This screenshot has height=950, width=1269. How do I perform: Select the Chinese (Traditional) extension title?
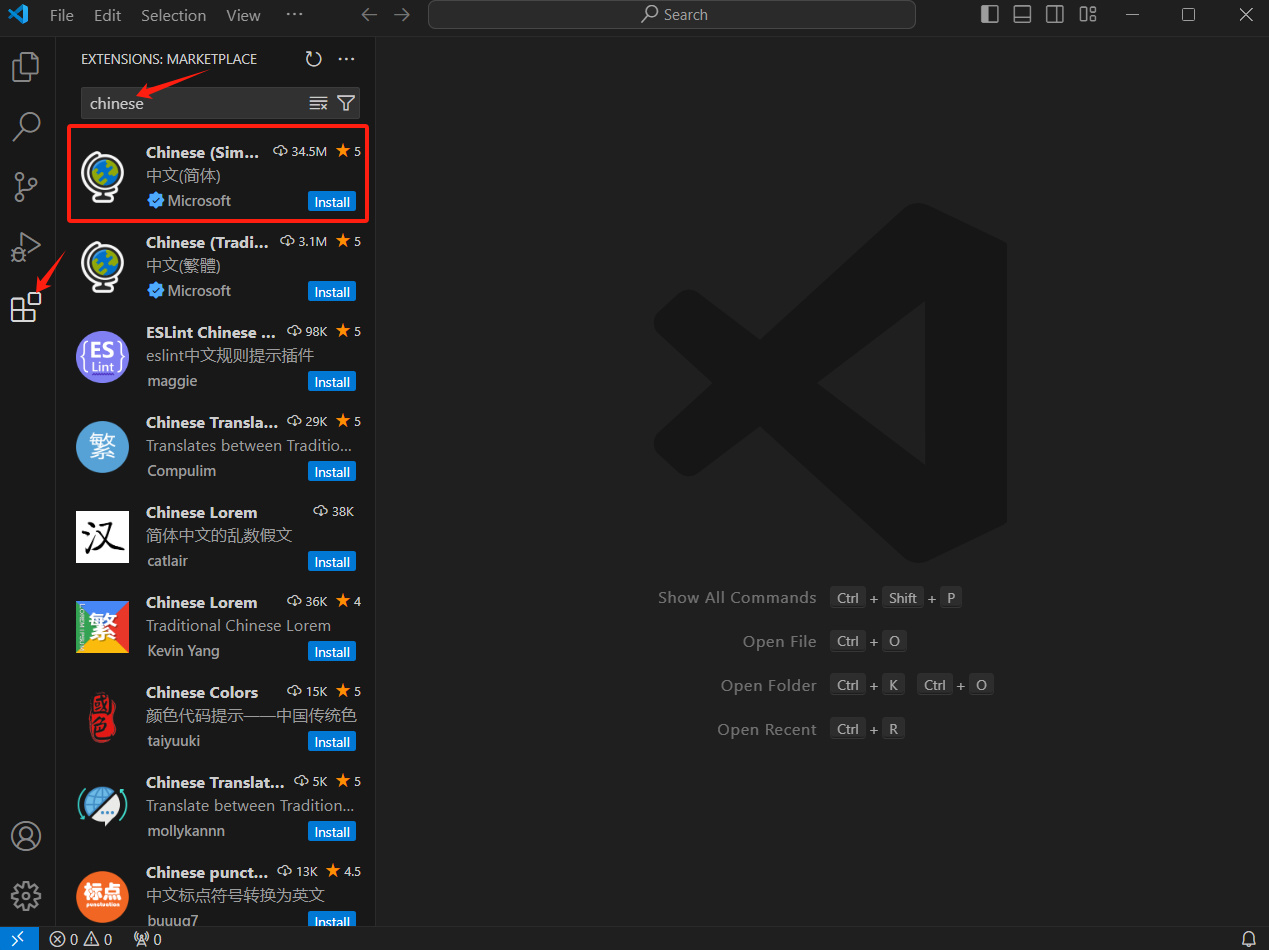(x=207, y=242)
